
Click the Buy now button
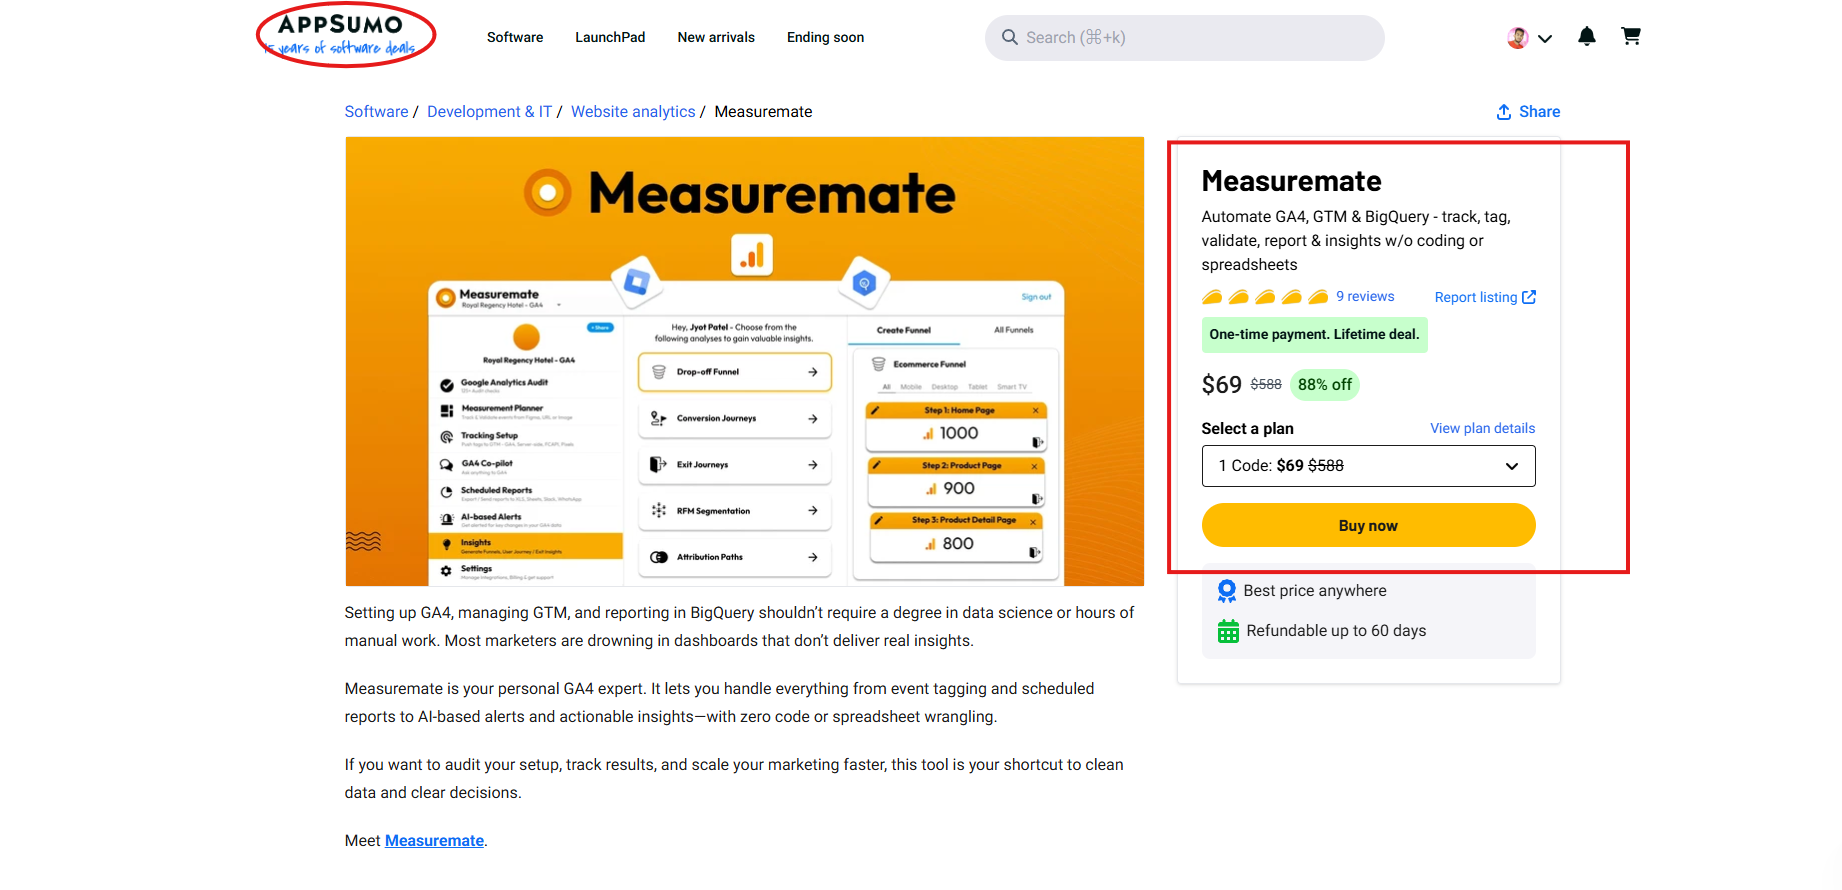point(1368,525)
